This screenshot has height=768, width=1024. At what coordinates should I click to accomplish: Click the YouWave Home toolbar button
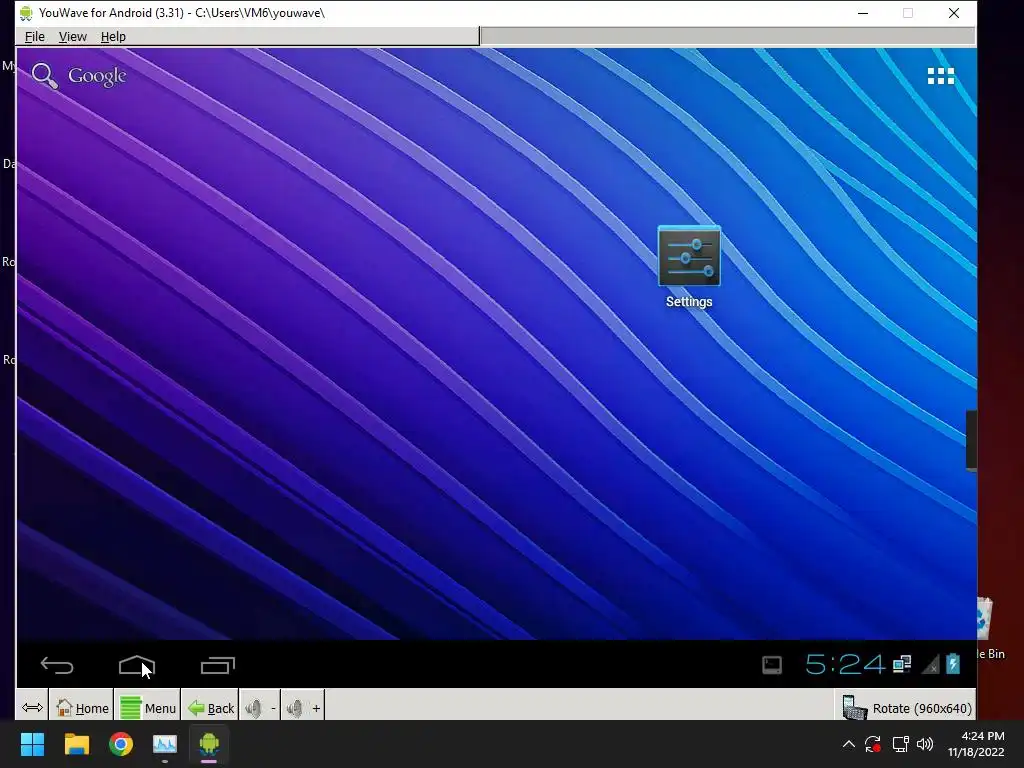pos(82,708)
